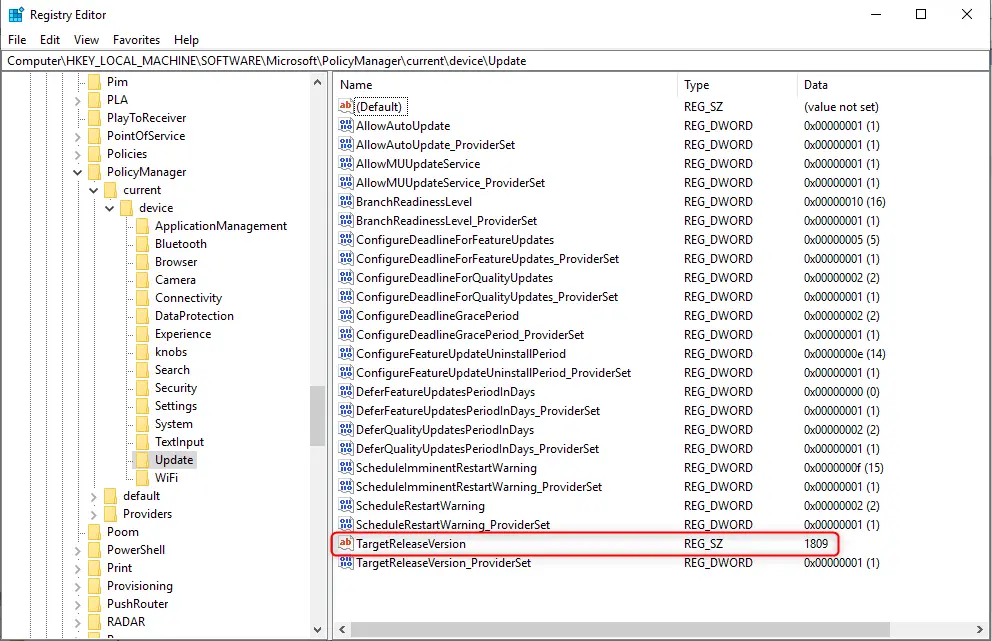Expand the PointOfService key node
Image resolution: width=992 pixels, height=641 pixels.
pos(77,136)
